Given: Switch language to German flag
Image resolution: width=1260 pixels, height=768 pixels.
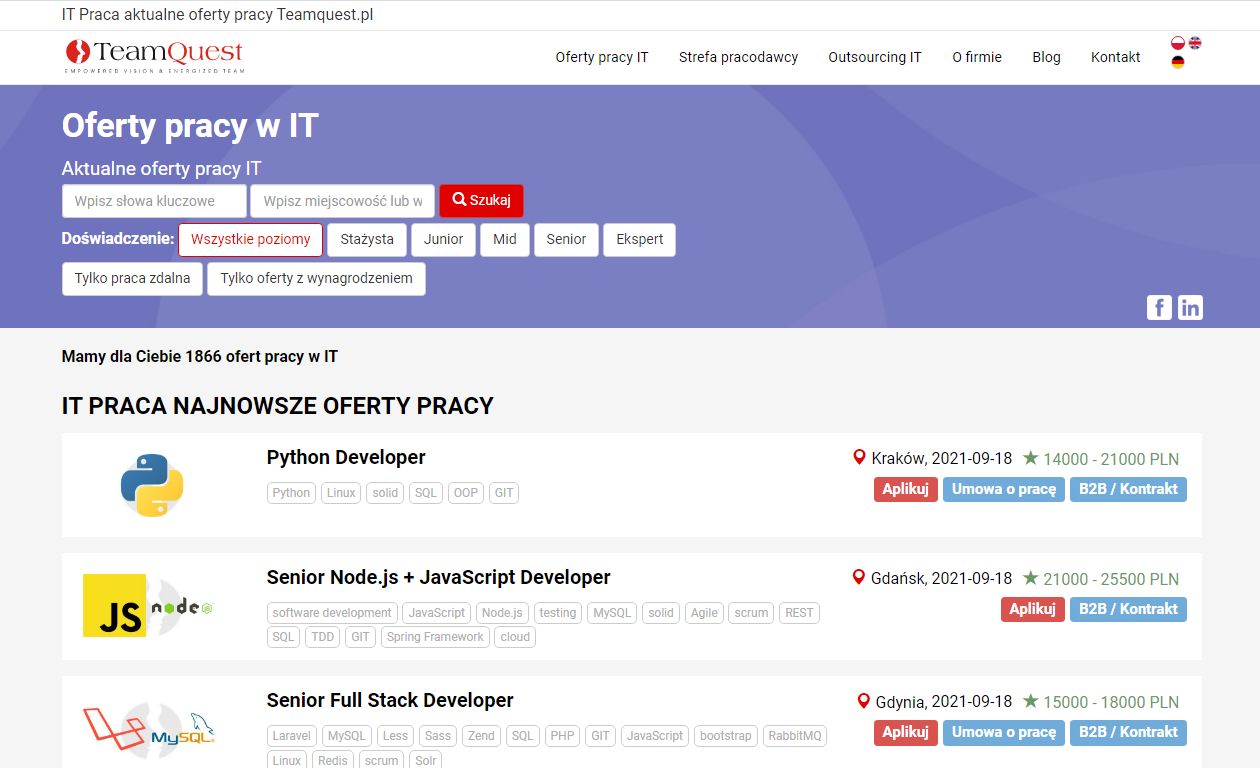Looking at the screenshot, I should pyautogui.click(x=1178, y=62).
